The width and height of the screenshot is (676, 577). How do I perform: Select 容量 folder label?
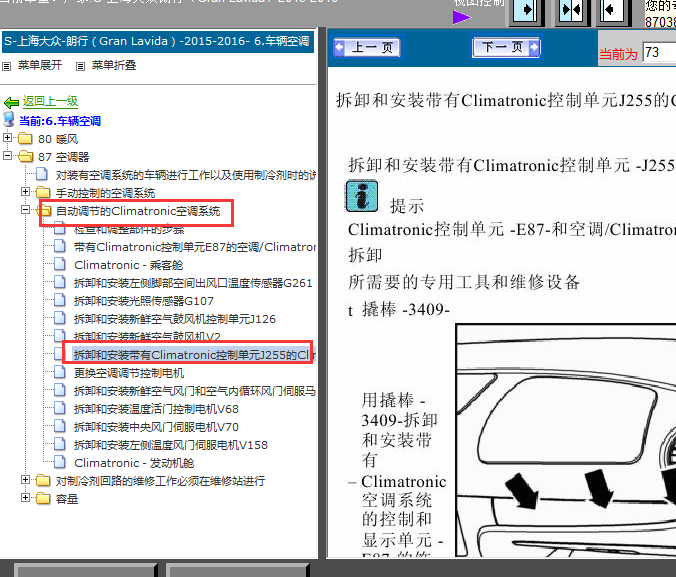[67, 499]
